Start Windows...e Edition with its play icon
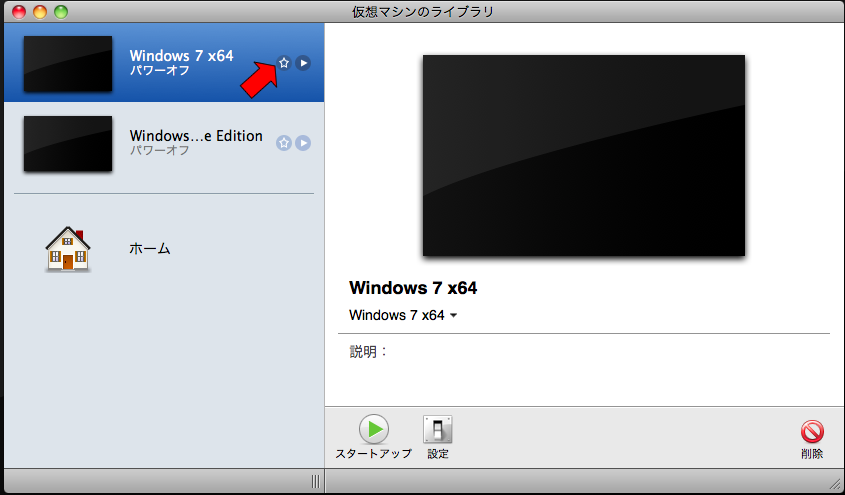 [x=303, y=143]
